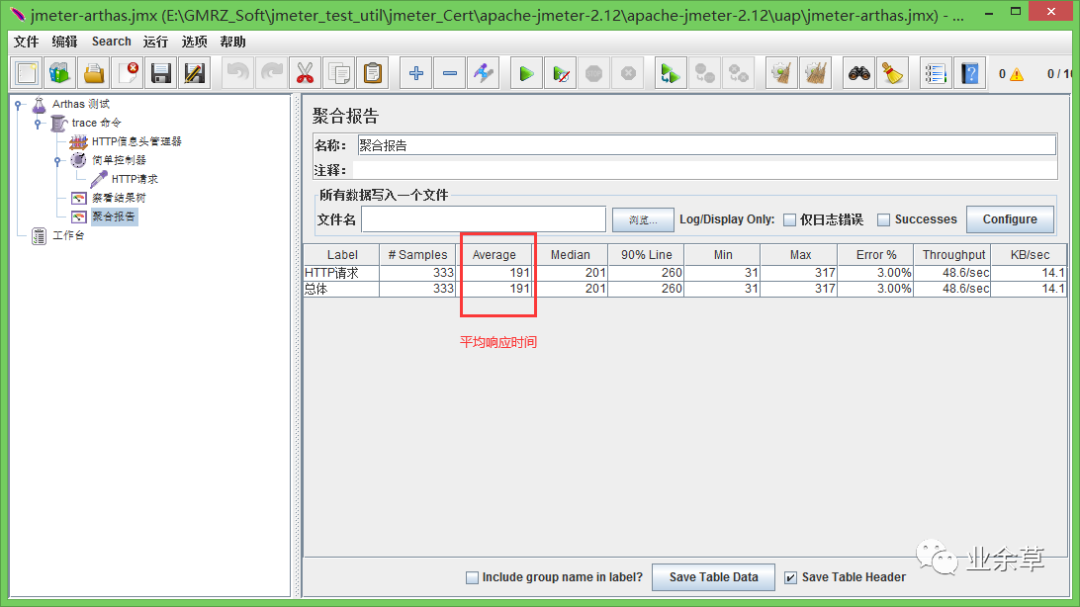The image size is (1080, 607).
Task: Tick the 仅日志错误 checkbox
Action: tap(789, 220)
